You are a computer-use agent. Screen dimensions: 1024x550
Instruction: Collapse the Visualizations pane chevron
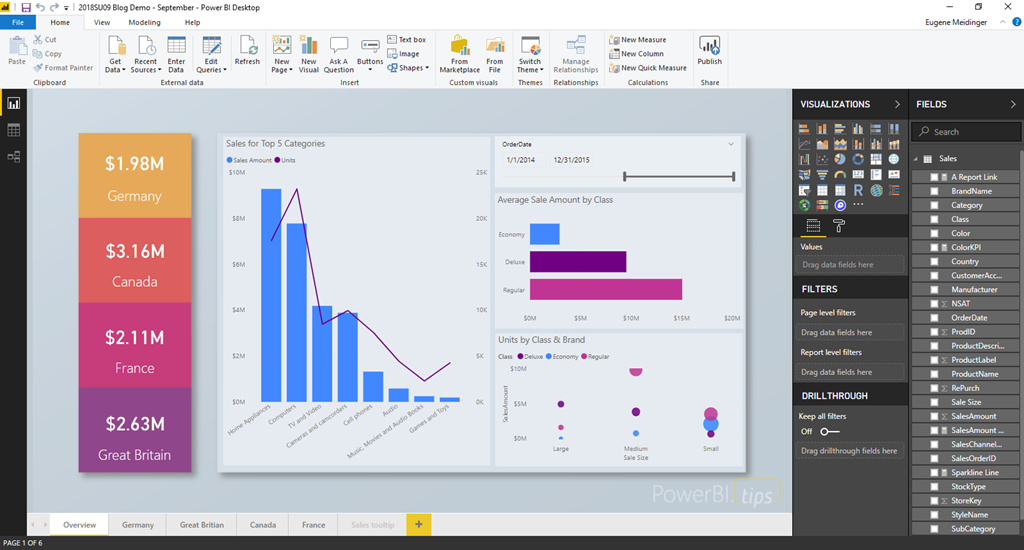click(897, 104)
